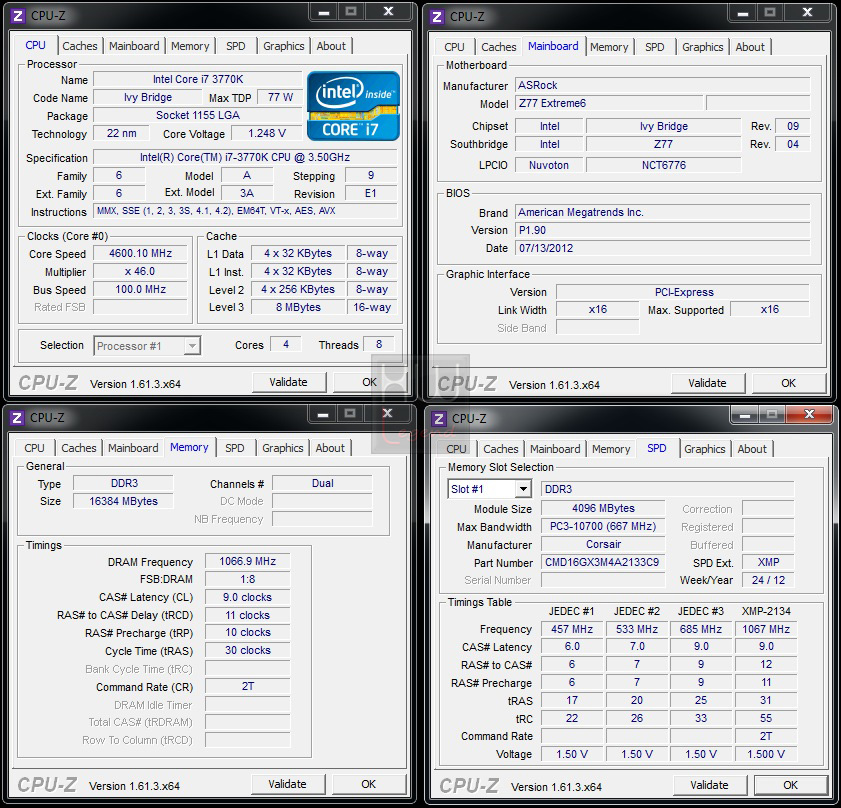Click the Instructions list field

(246, 211)
